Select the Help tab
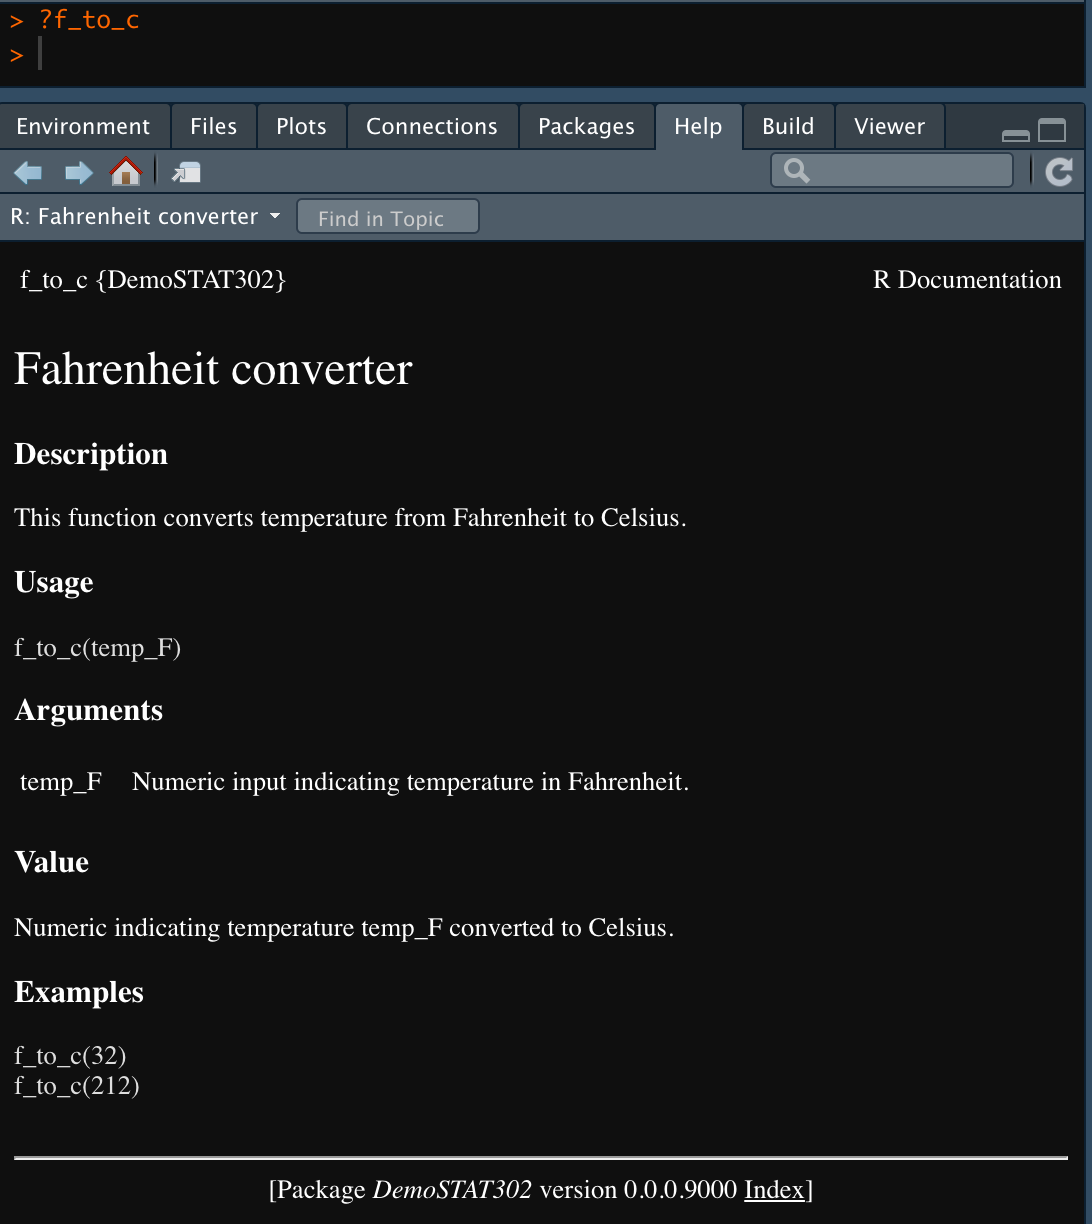 [698, 127]
